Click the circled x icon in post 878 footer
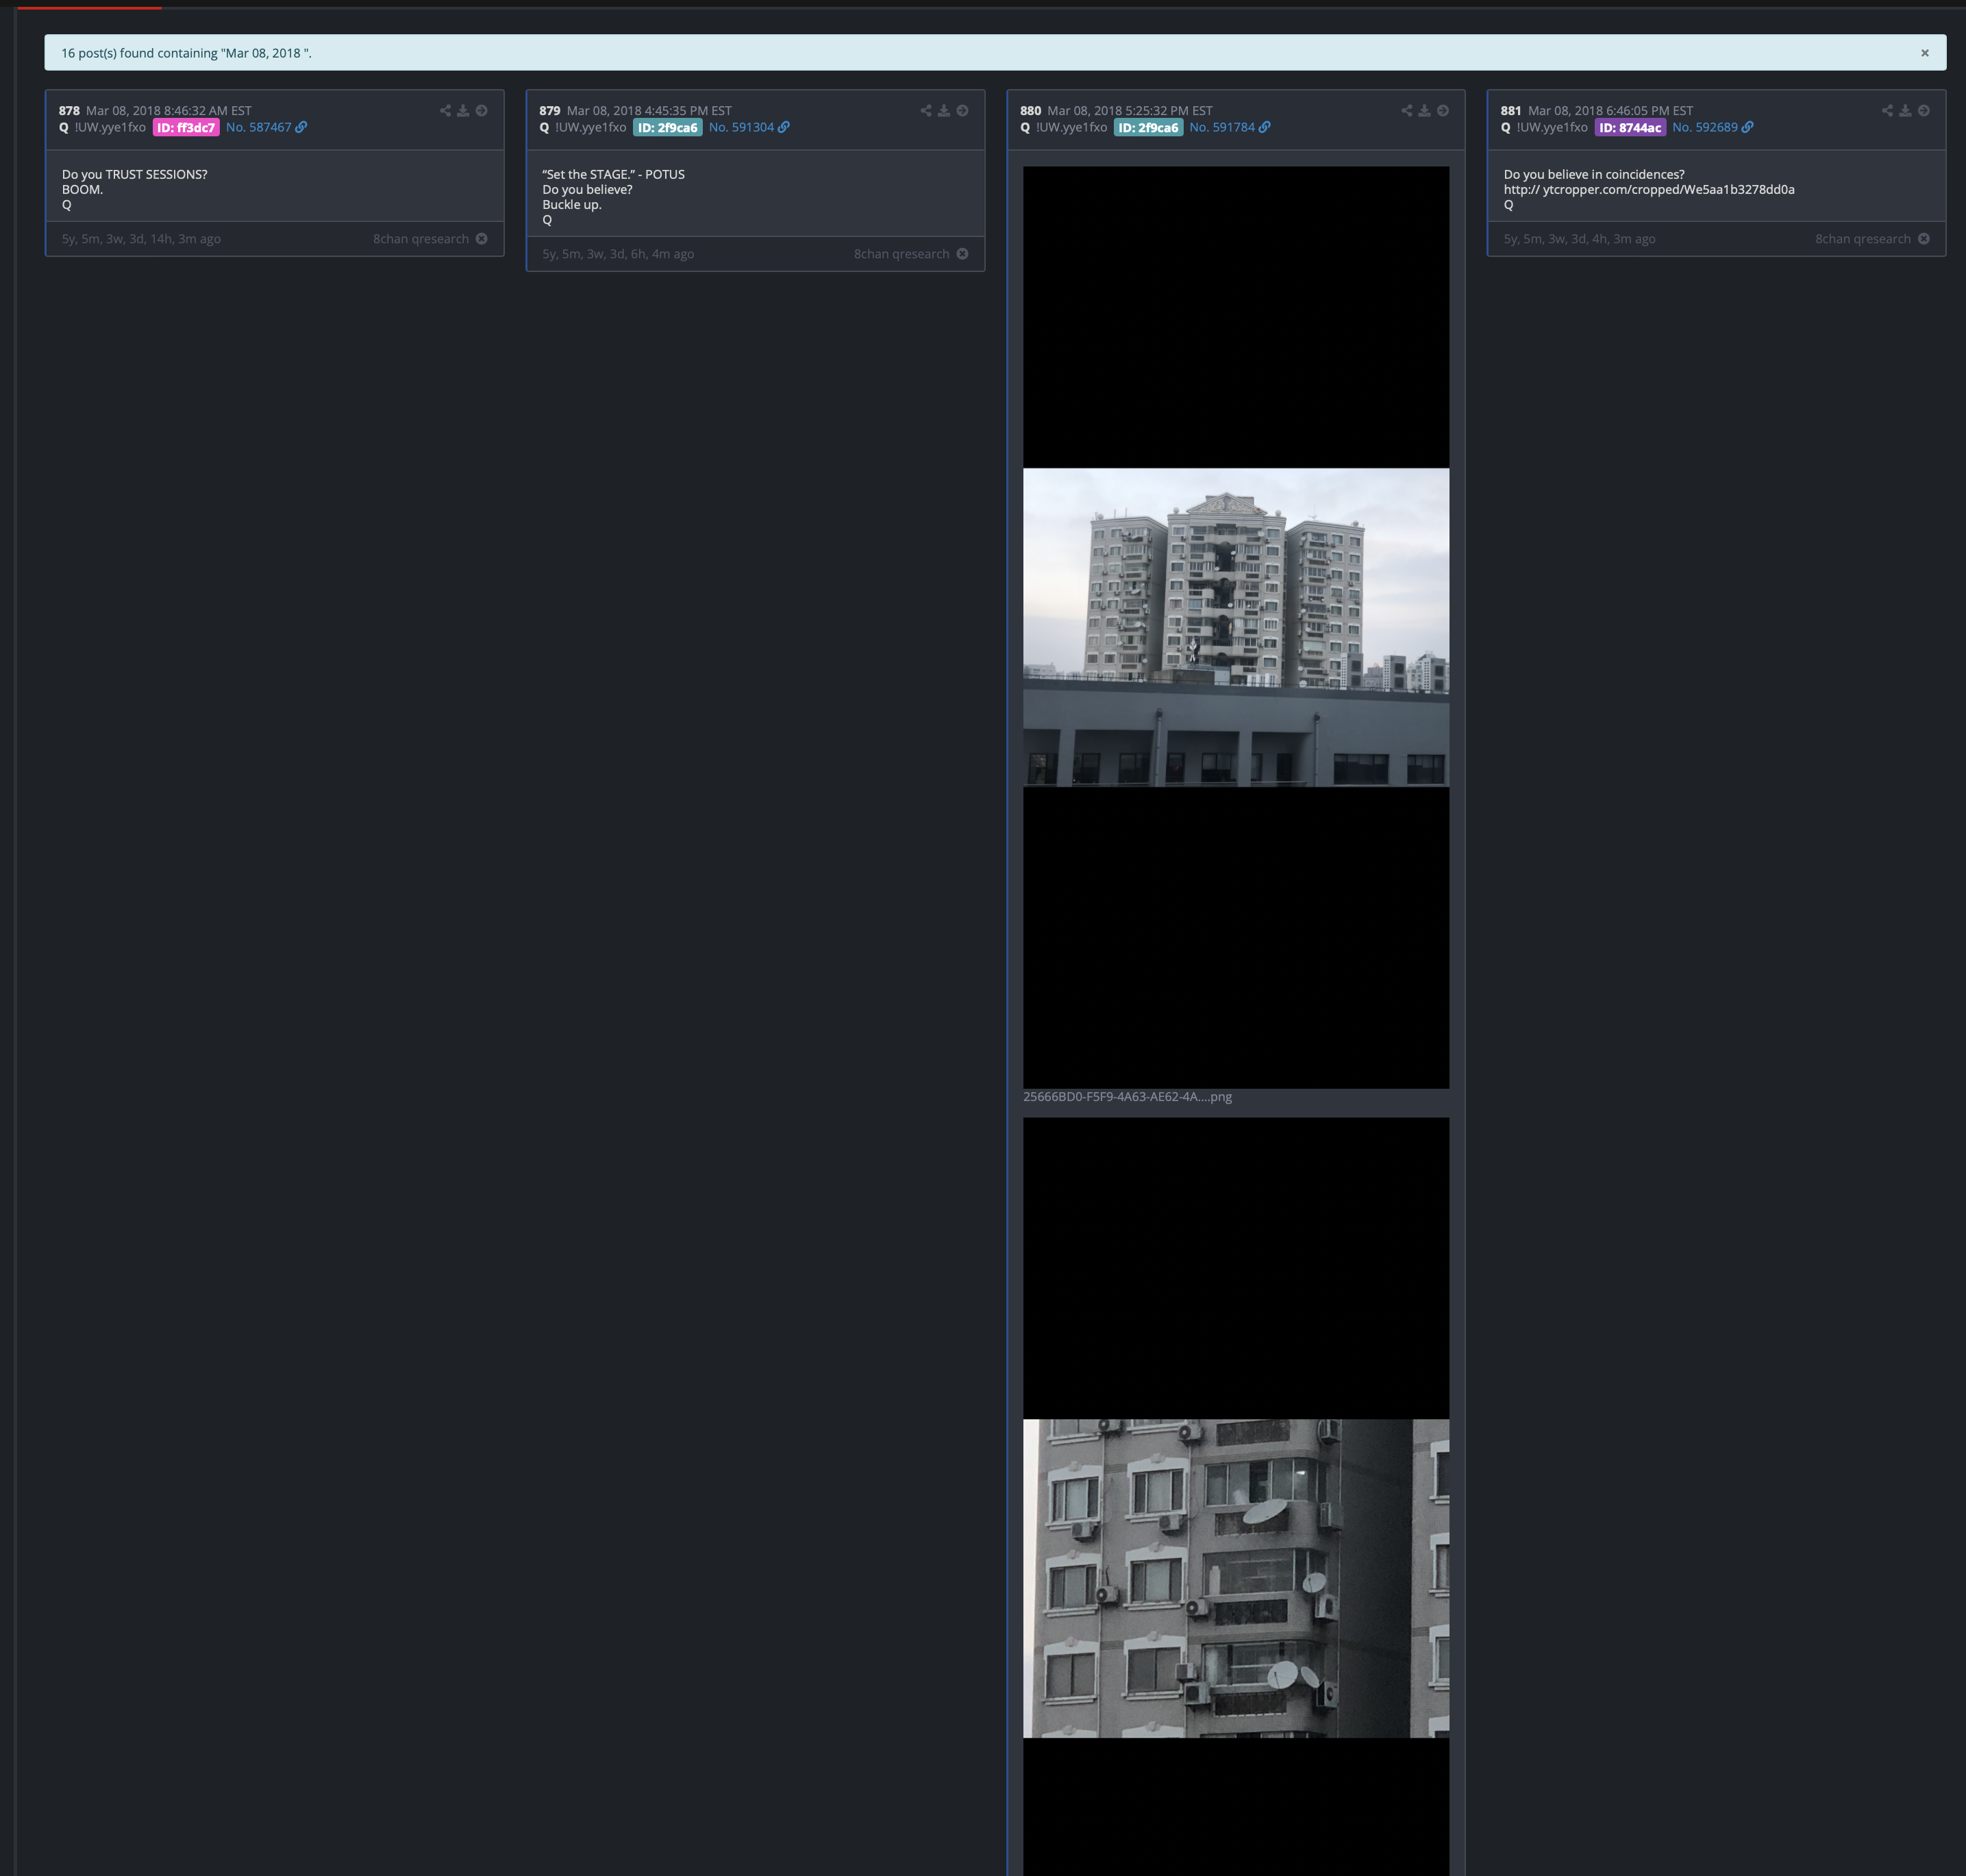Viewport: 1966px width, 1876px height. (482, 239)
